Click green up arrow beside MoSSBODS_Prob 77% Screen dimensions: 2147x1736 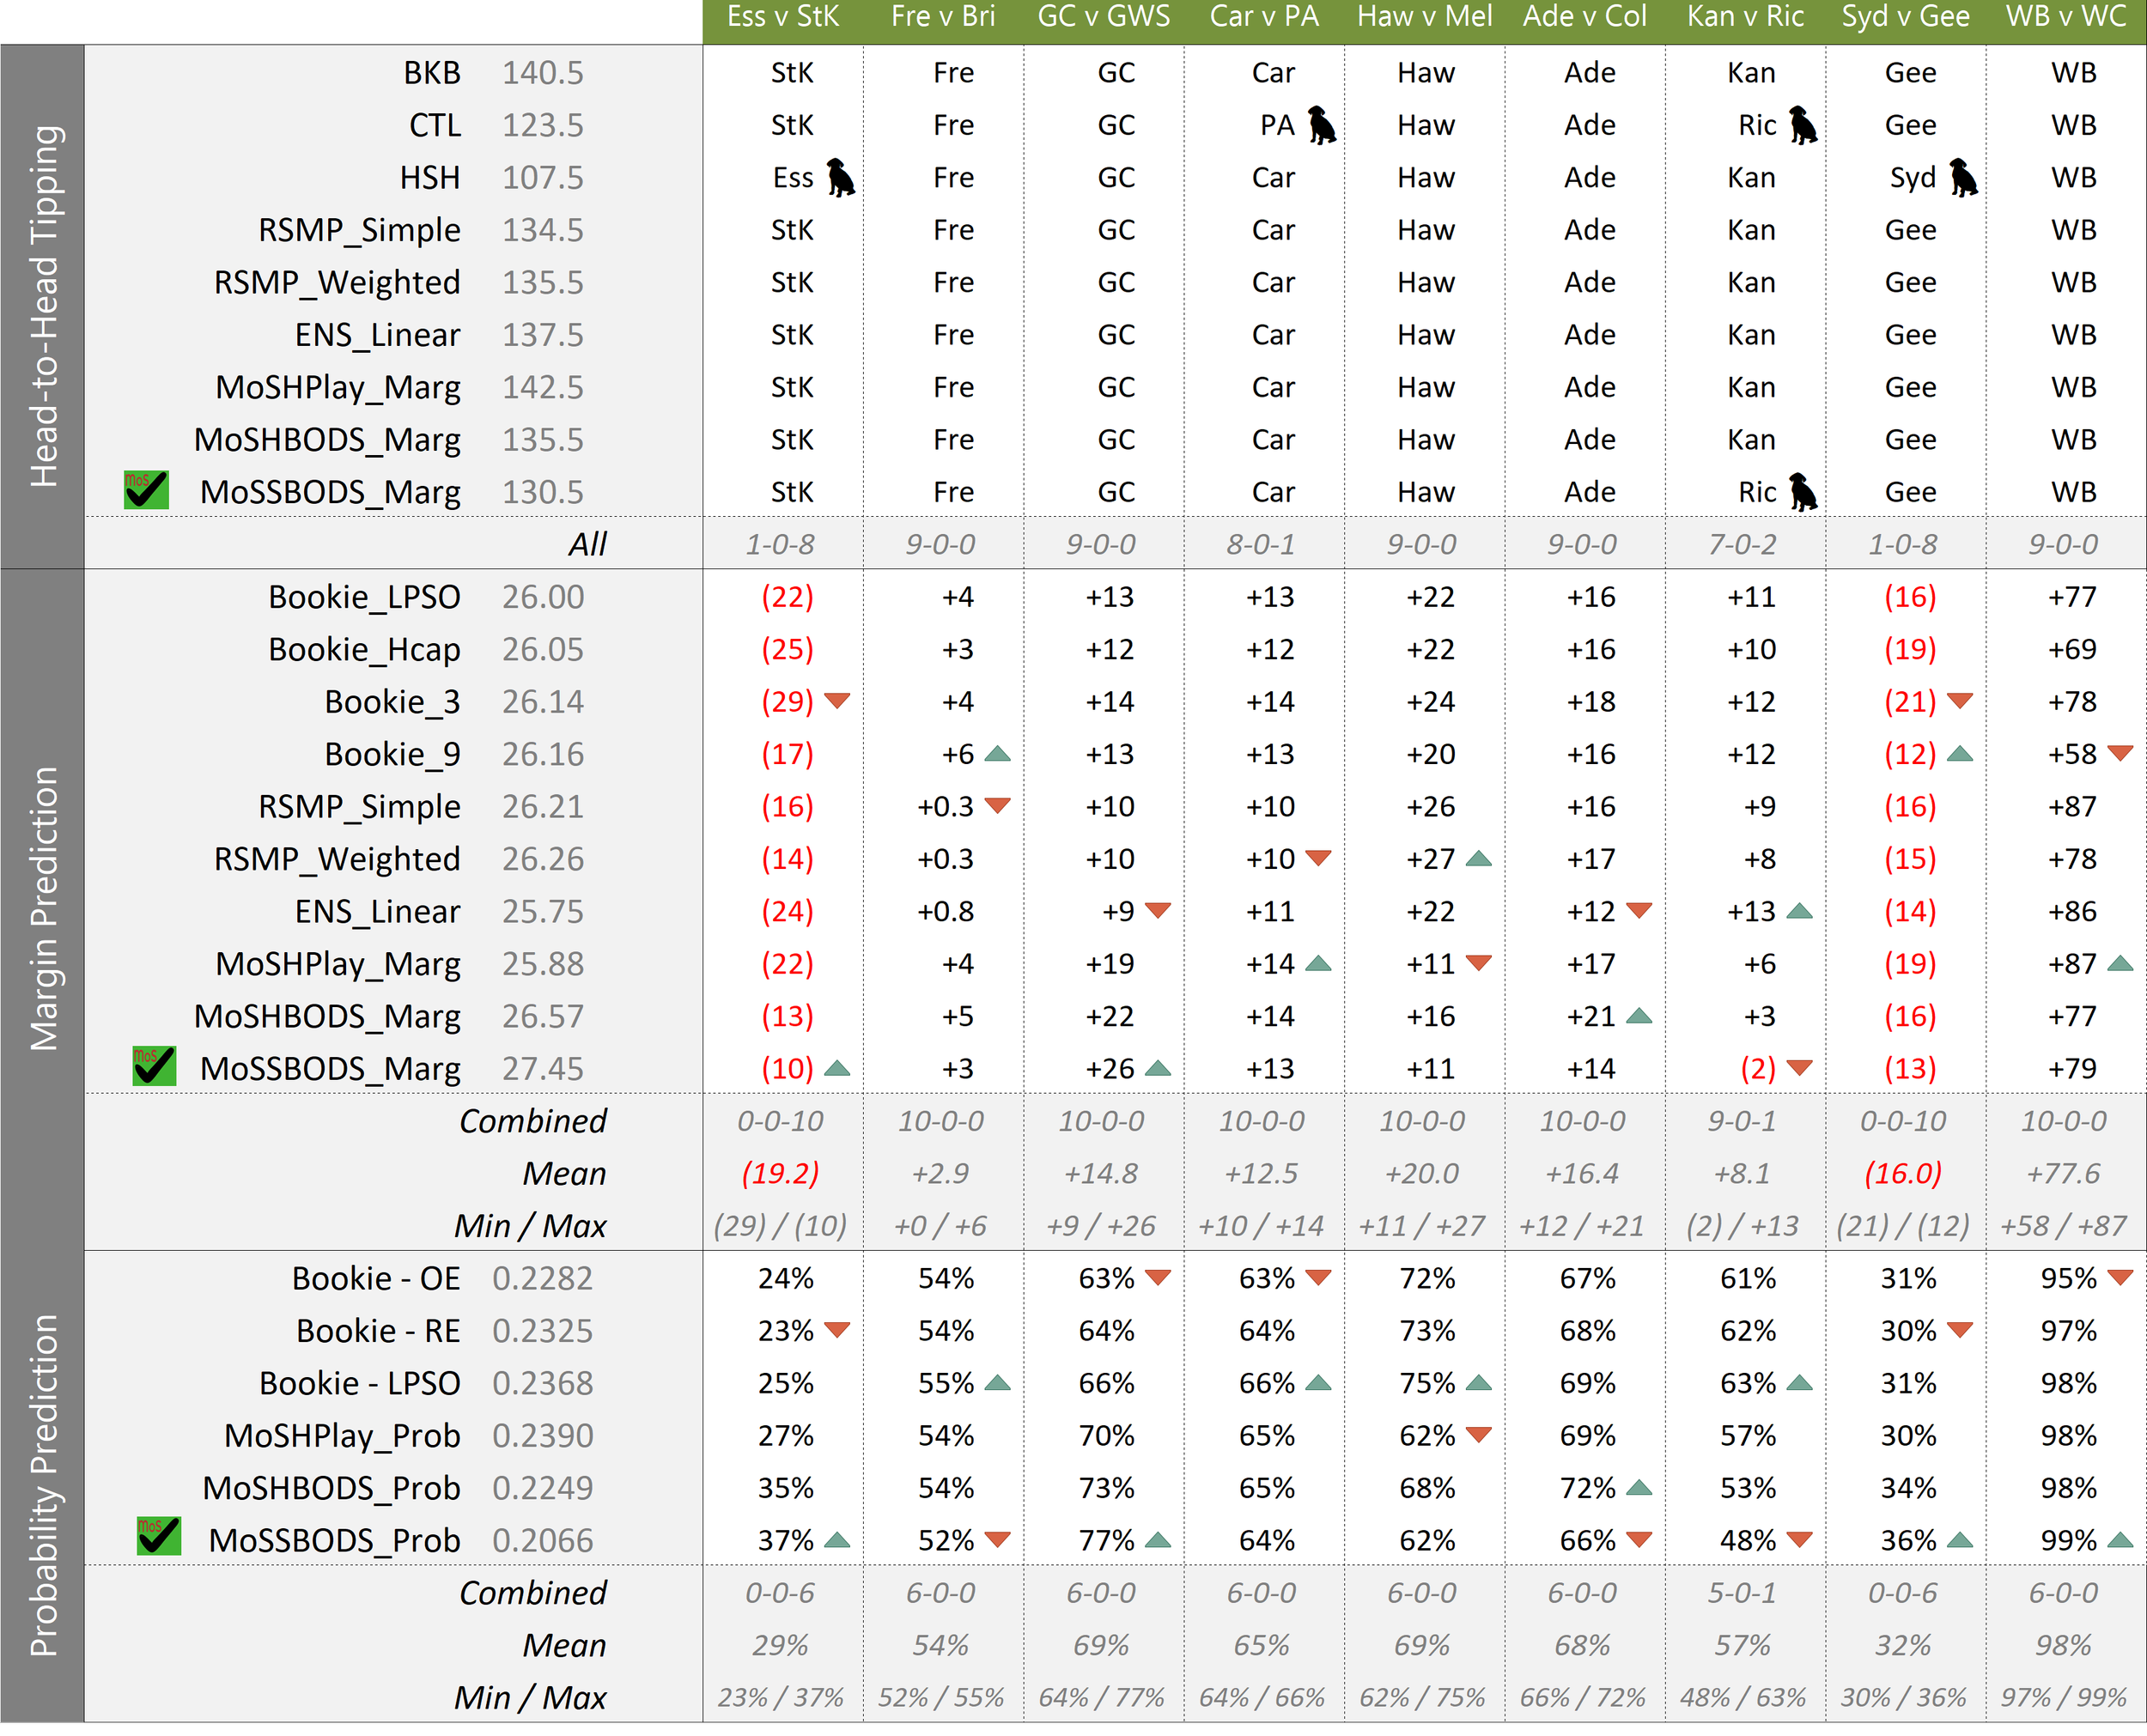point(1158,1540)
